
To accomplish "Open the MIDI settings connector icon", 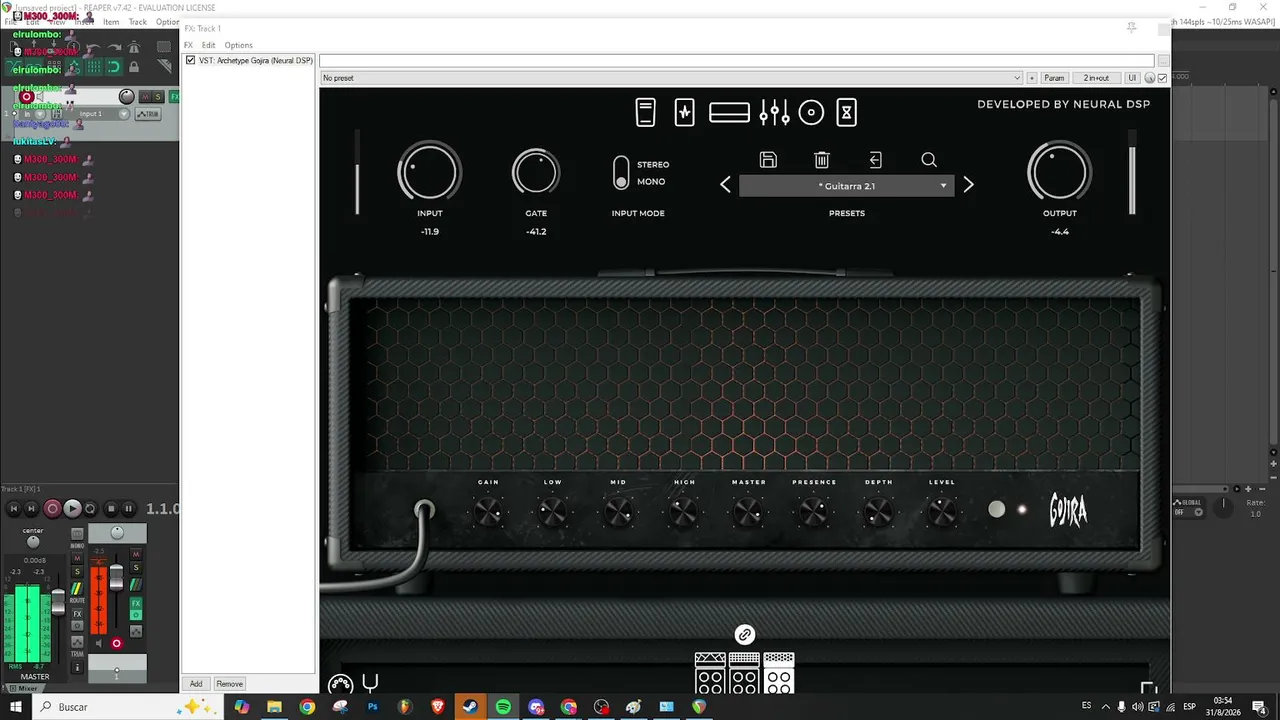I will point(340,684).
